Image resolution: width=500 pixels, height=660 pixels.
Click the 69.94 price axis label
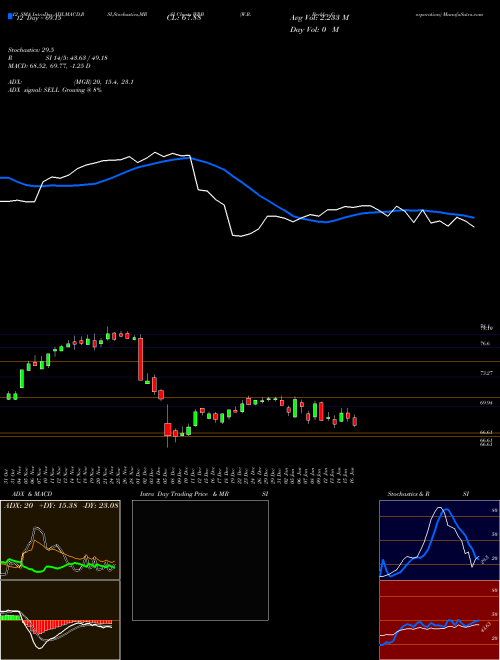[x=485, y=403]
